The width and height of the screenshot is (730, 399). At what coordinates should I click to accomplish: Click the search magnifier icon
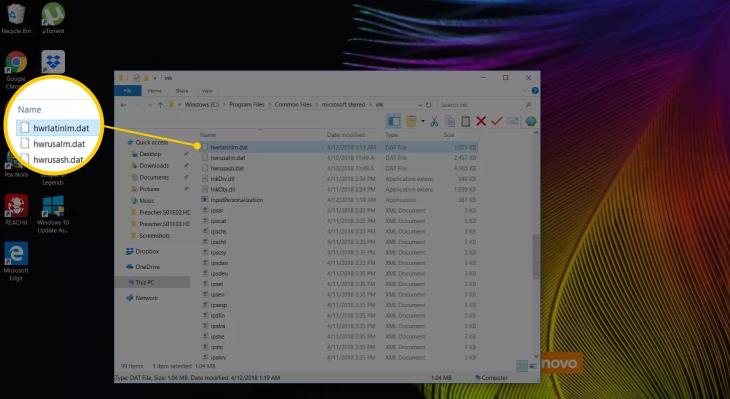click(529, 105)
